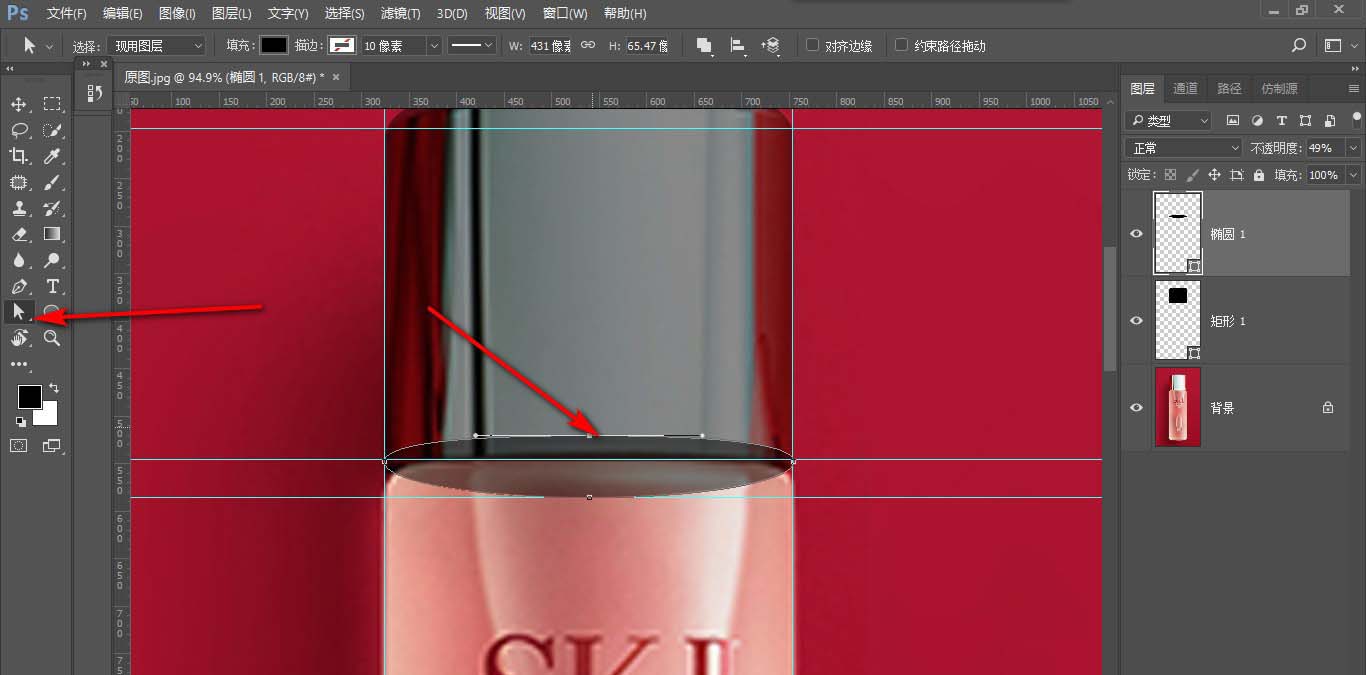Image resolution: width=1366 pixels, height=675 pixels.
Task: Select the Spot Healing Brush tool
Action: point(18,182)
